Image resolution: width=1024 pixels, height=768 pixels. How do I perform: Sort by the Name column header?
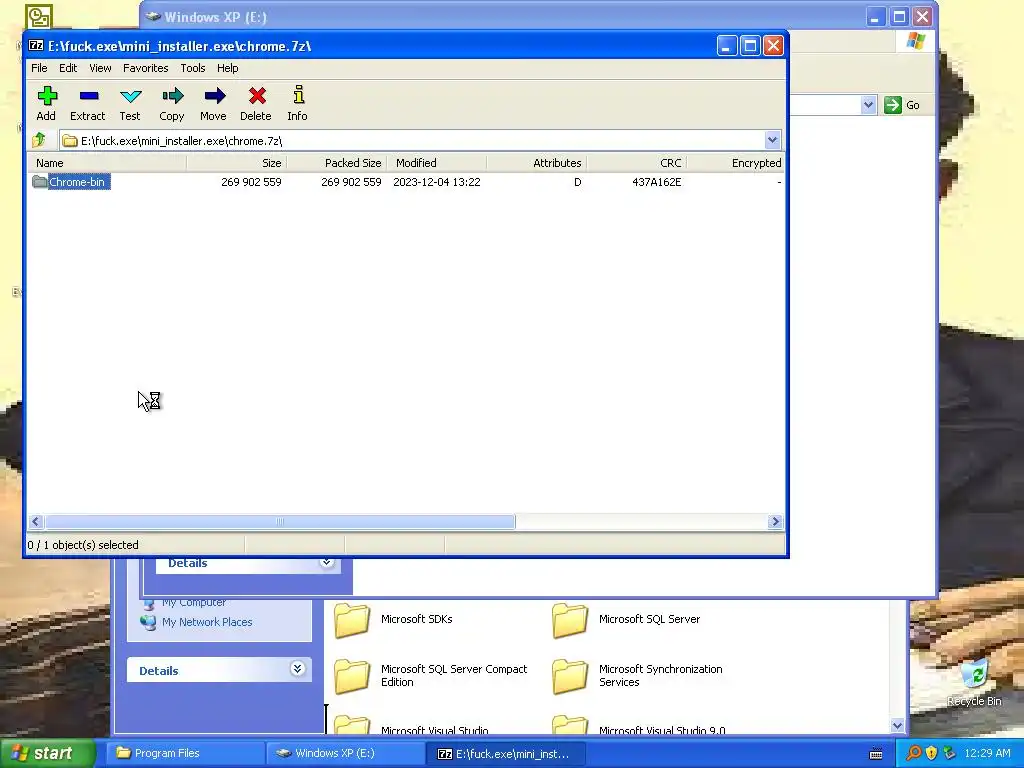[107, 163]
